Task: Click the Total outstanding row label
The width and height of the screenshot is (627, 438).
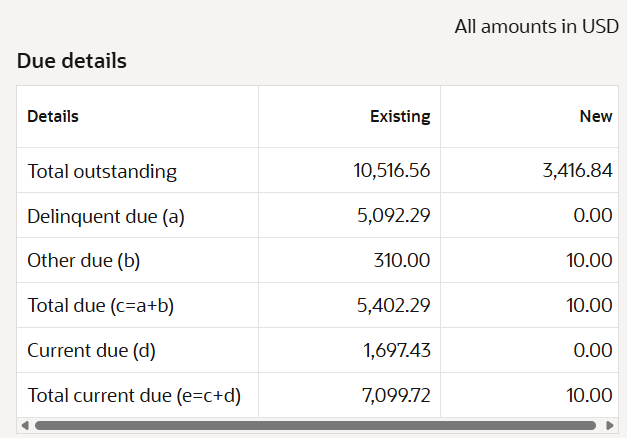Action: point(102,171)
